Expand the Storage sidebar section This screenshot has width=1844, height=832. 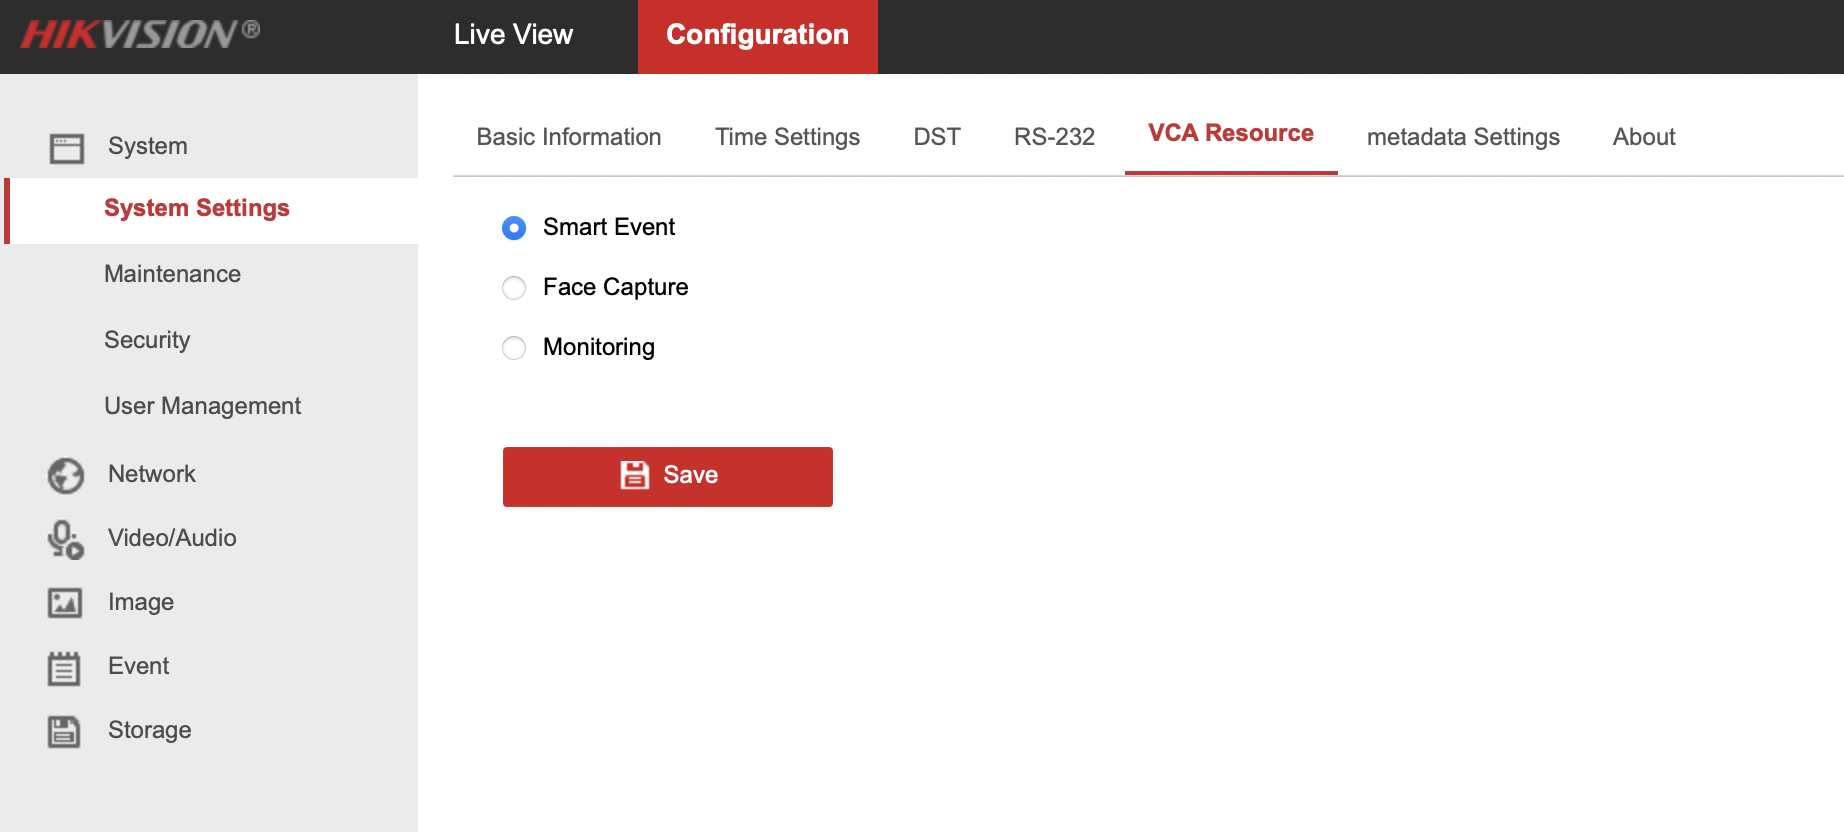[150, 730]
